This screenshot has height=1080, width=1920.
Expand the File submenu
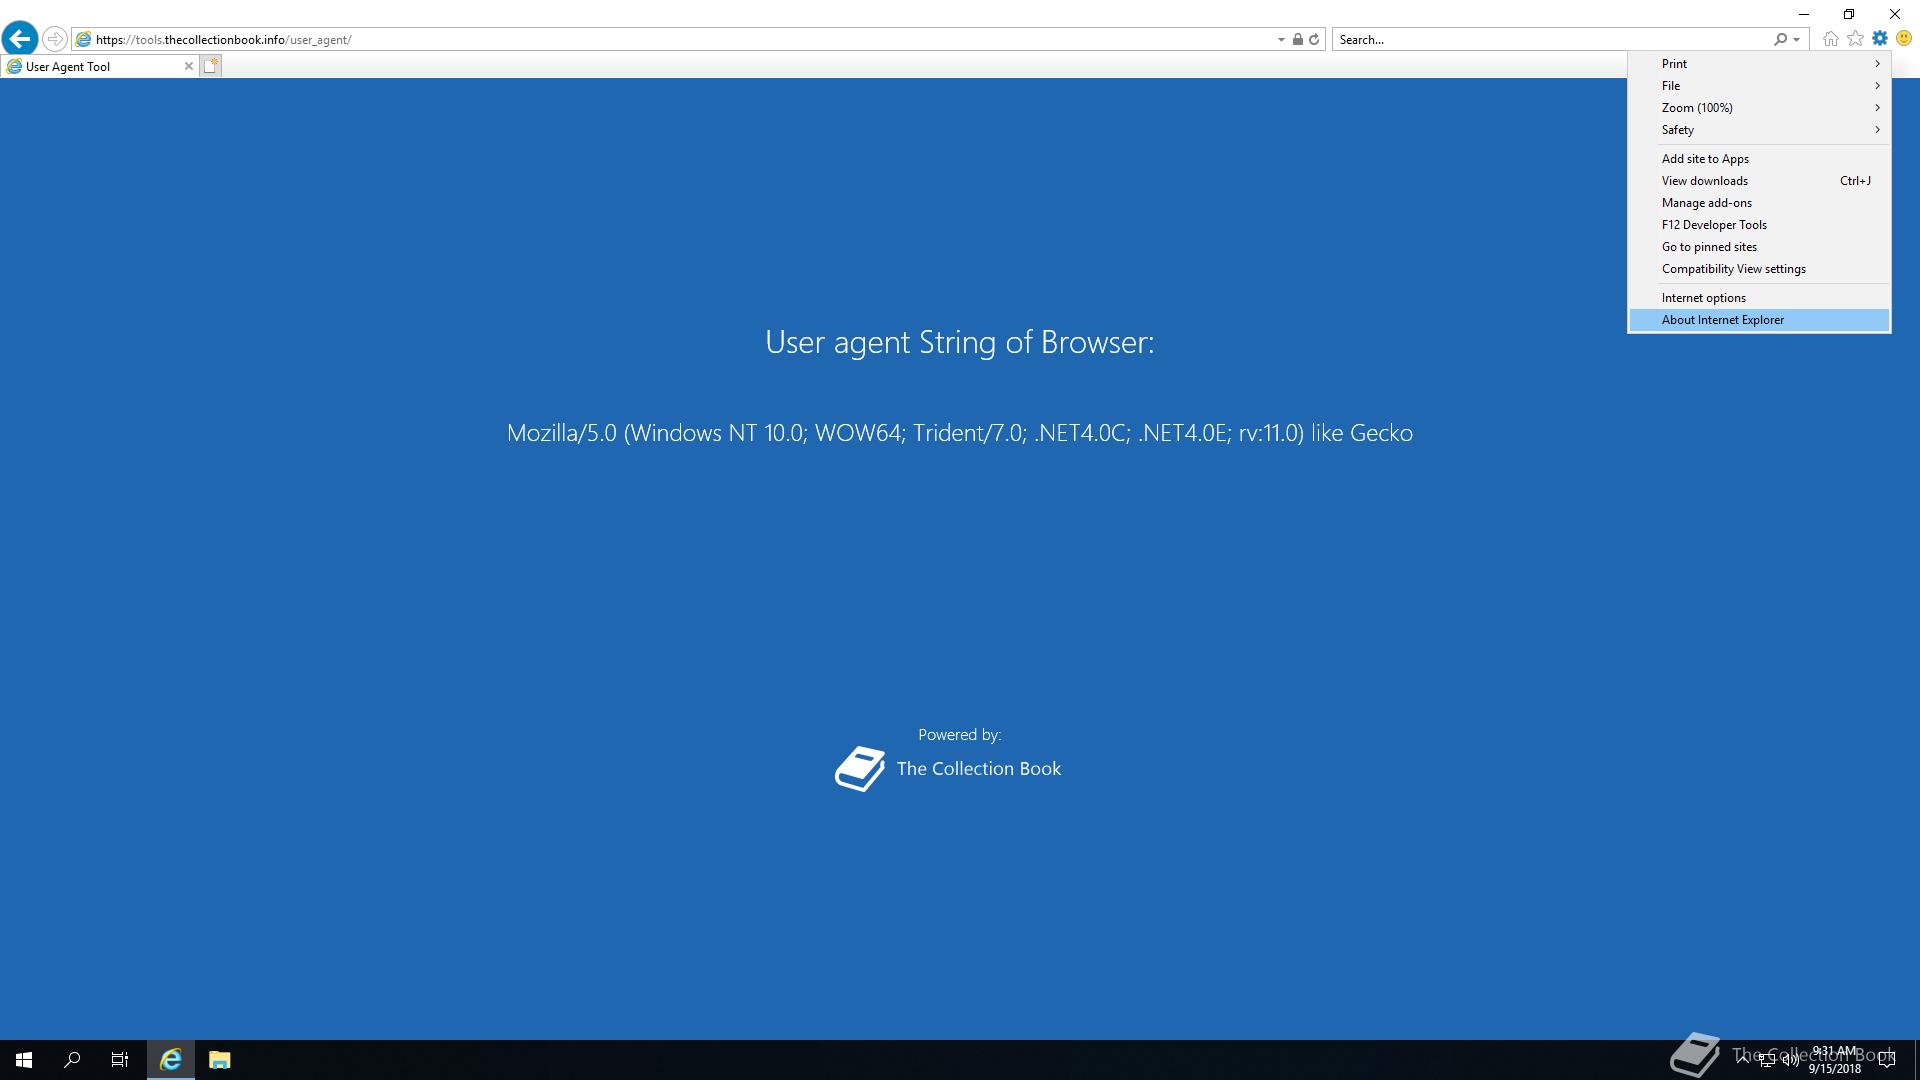[1759, 86]
